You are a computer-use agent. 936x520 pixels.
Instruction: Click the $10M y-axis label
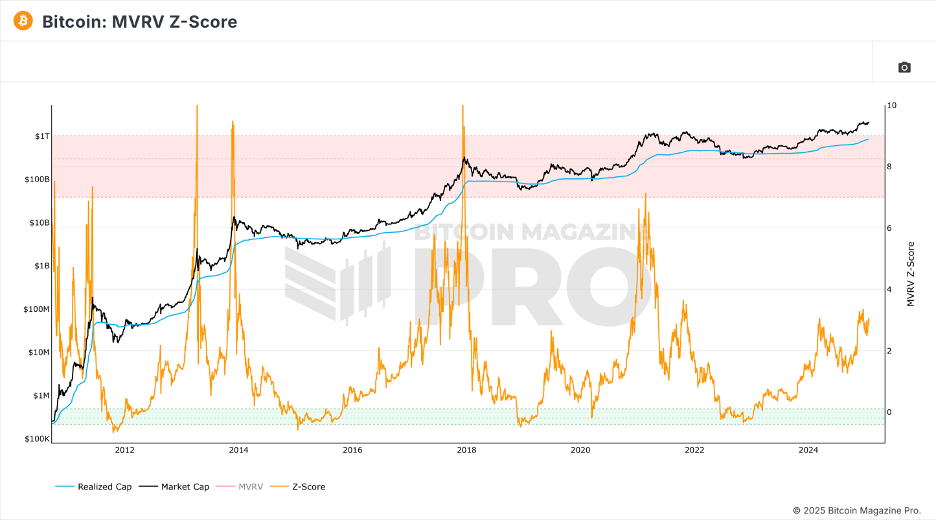coord(39,352)
